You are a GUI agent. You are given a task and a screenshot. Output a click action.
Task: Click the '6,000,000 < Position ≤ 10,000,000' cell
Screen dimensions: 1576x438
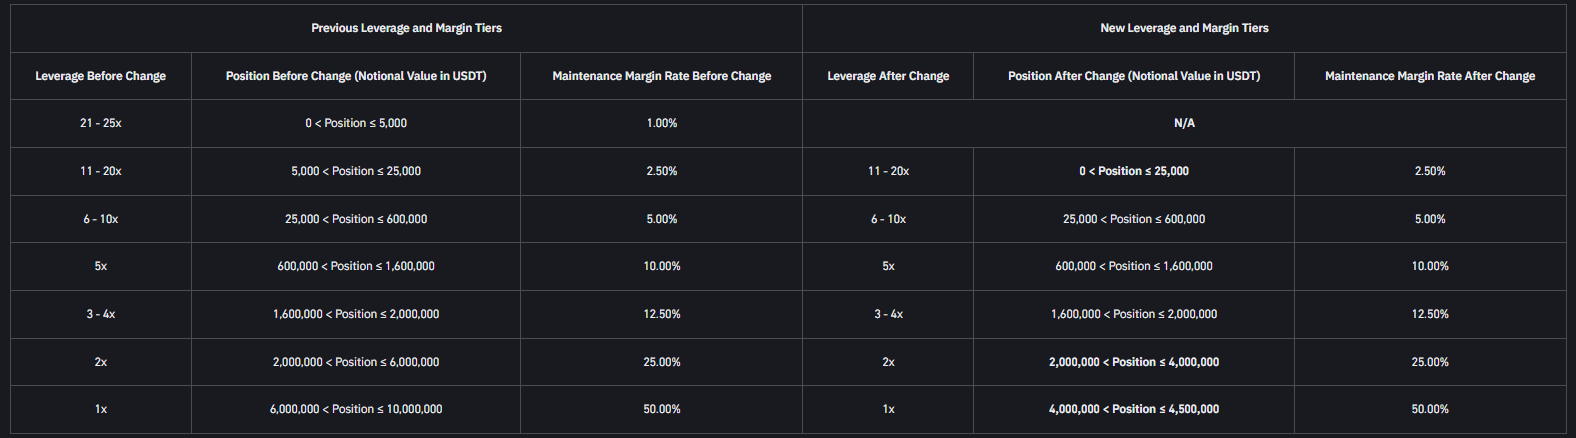(x=356, y=409)
